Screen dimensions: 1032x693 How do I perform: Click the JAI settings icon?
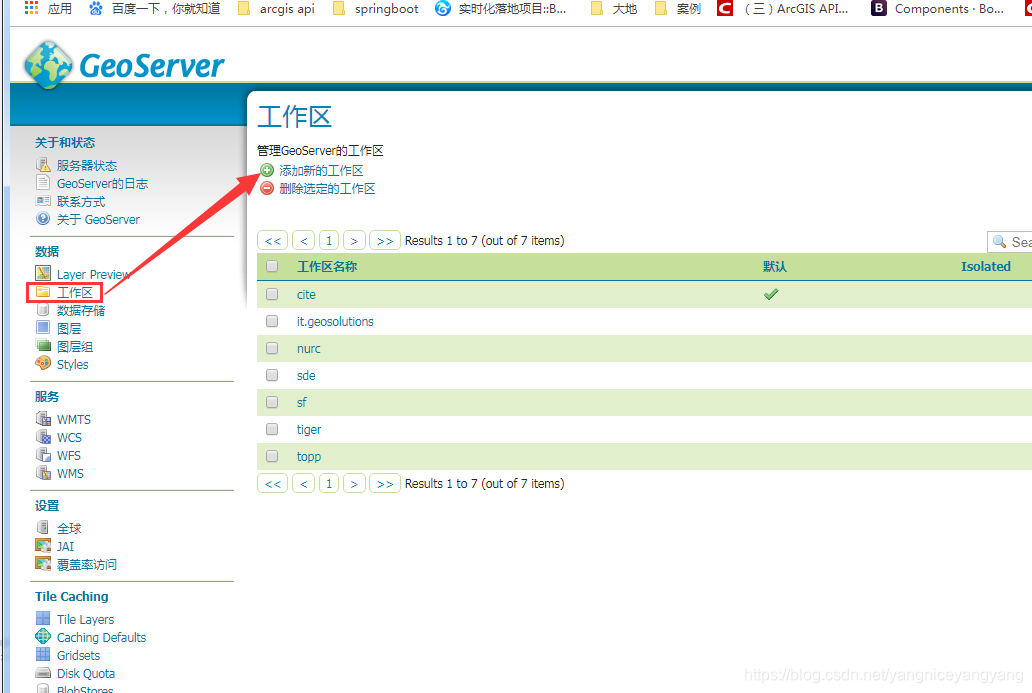click(43, 546)
